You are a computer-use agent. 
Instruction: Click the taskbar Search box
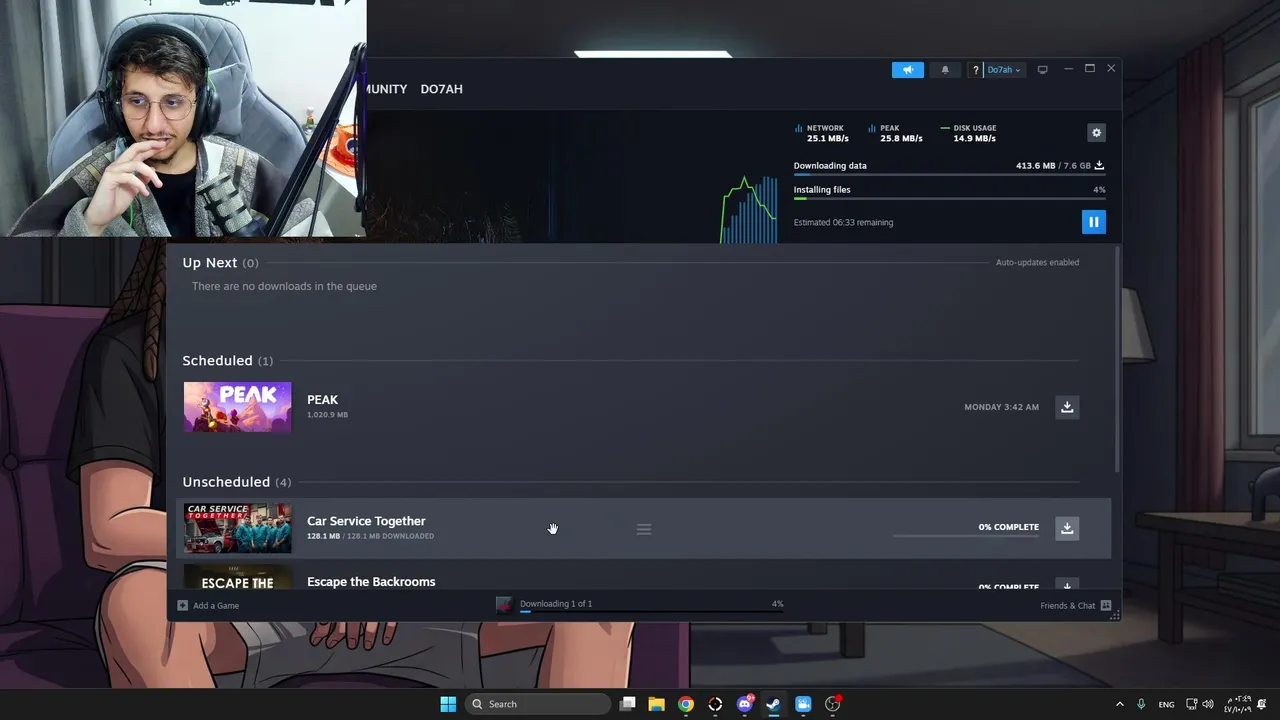(538, 704)
